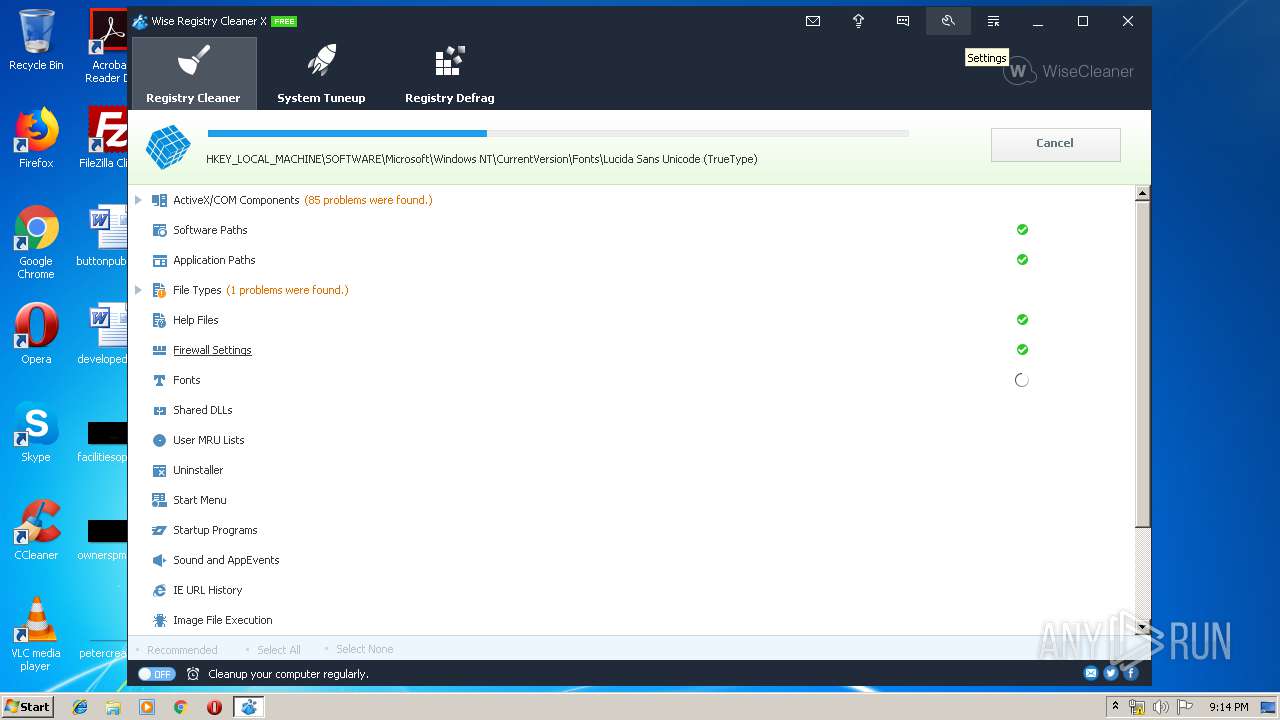Image resolution: width=1280 pixels, height=720 pixels.
Task: Select the Software Paths row text
Action: pos(210,230)
